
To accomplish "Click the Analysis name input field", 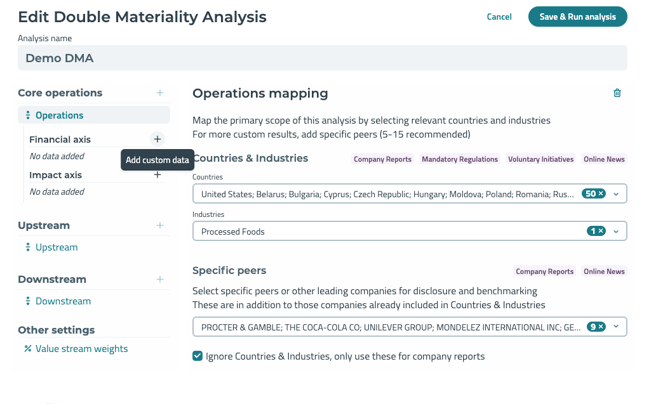I will coord(322,58).
